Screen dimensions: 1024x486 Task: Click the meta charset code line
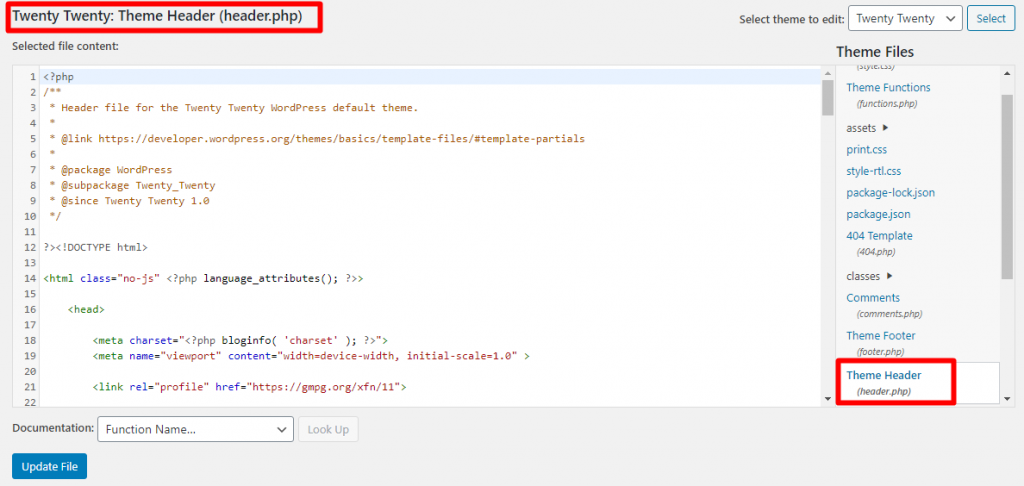[240, 340]
